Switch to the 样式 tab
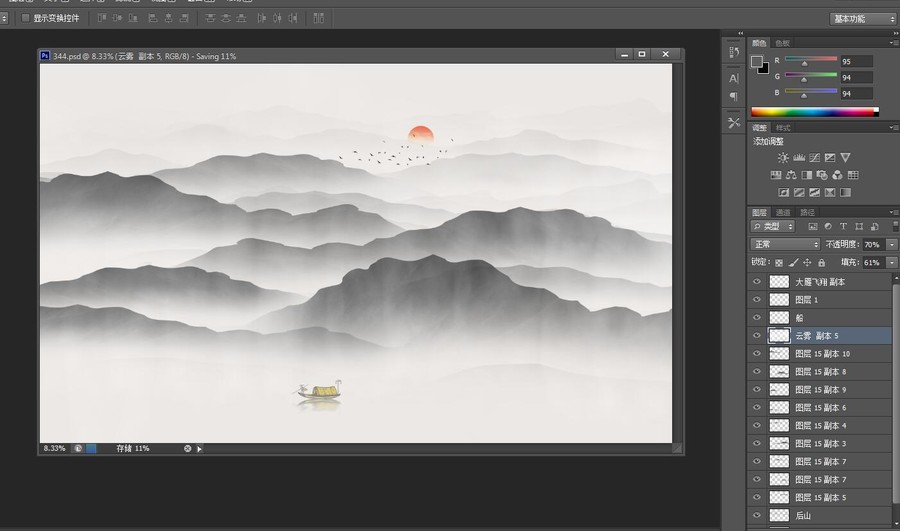 [x=783, y=128]
